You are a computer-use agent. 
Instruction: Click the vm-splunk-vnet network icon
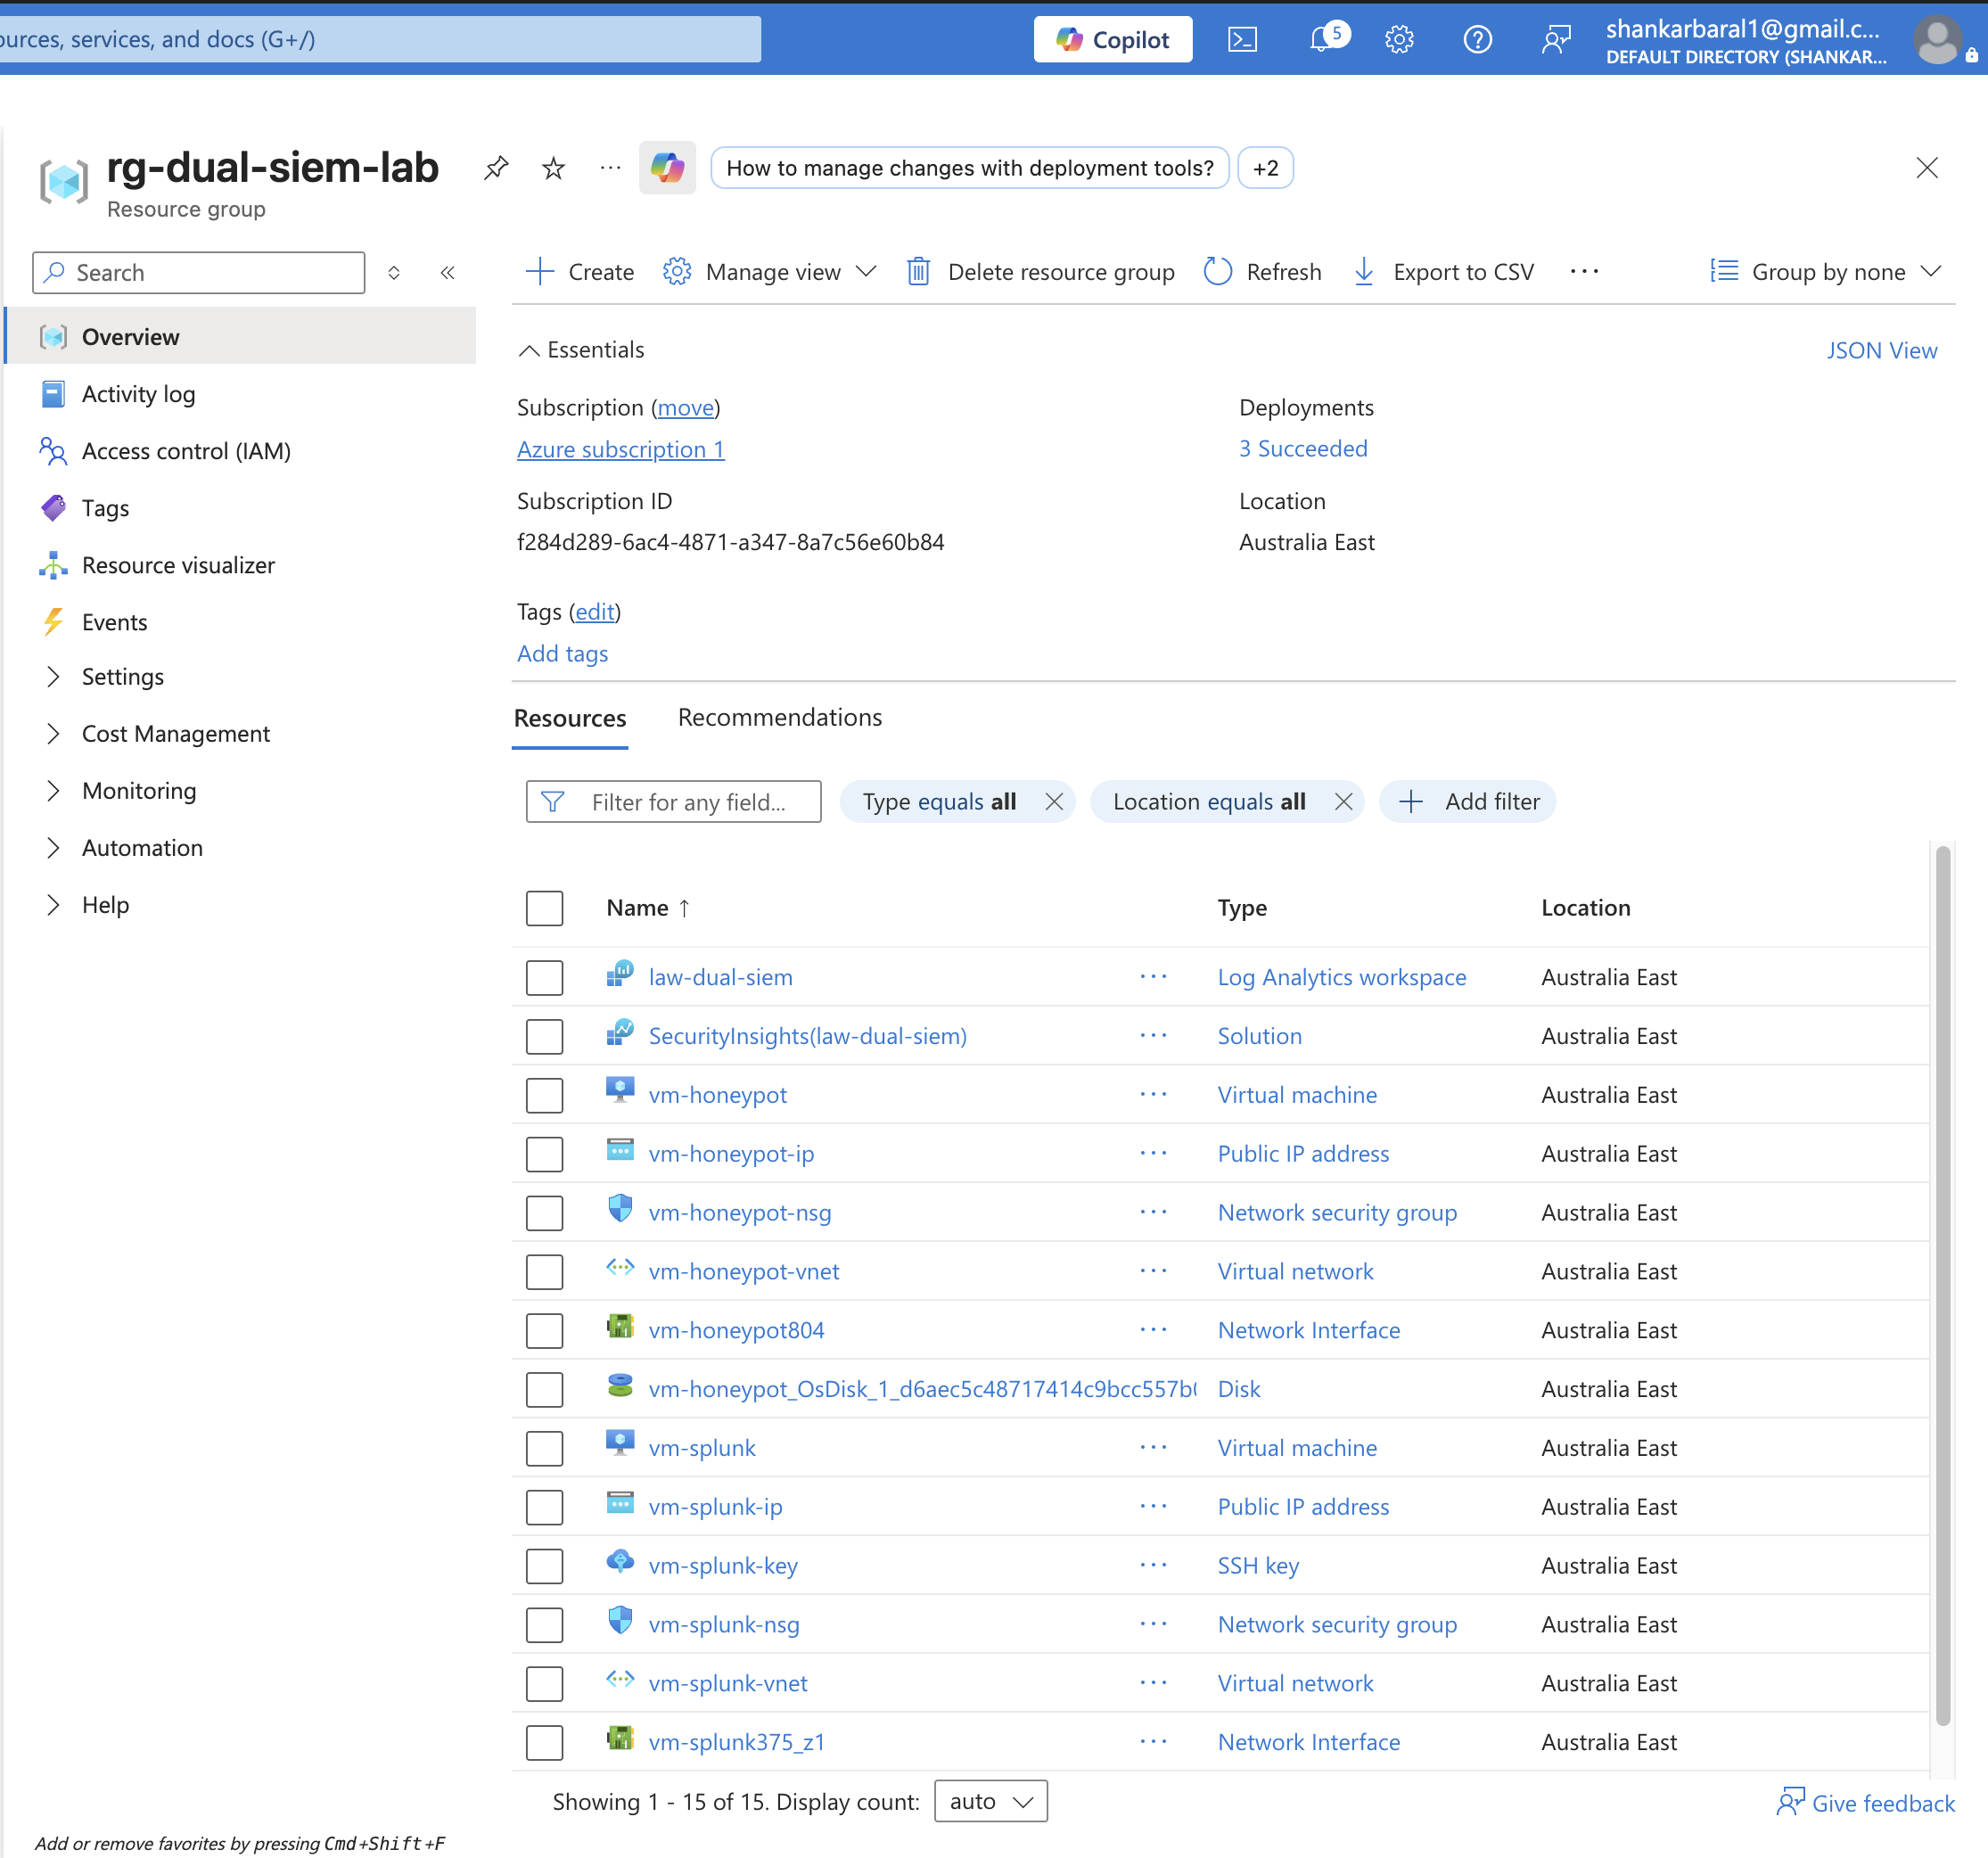(620, 1680)
